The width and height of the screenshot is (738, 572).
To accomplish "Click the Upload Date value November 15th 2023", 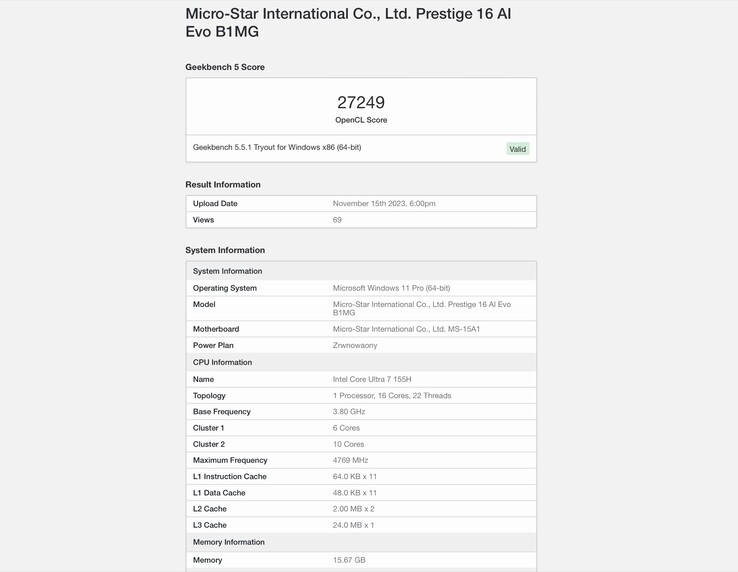I will (x=384, y=204).
